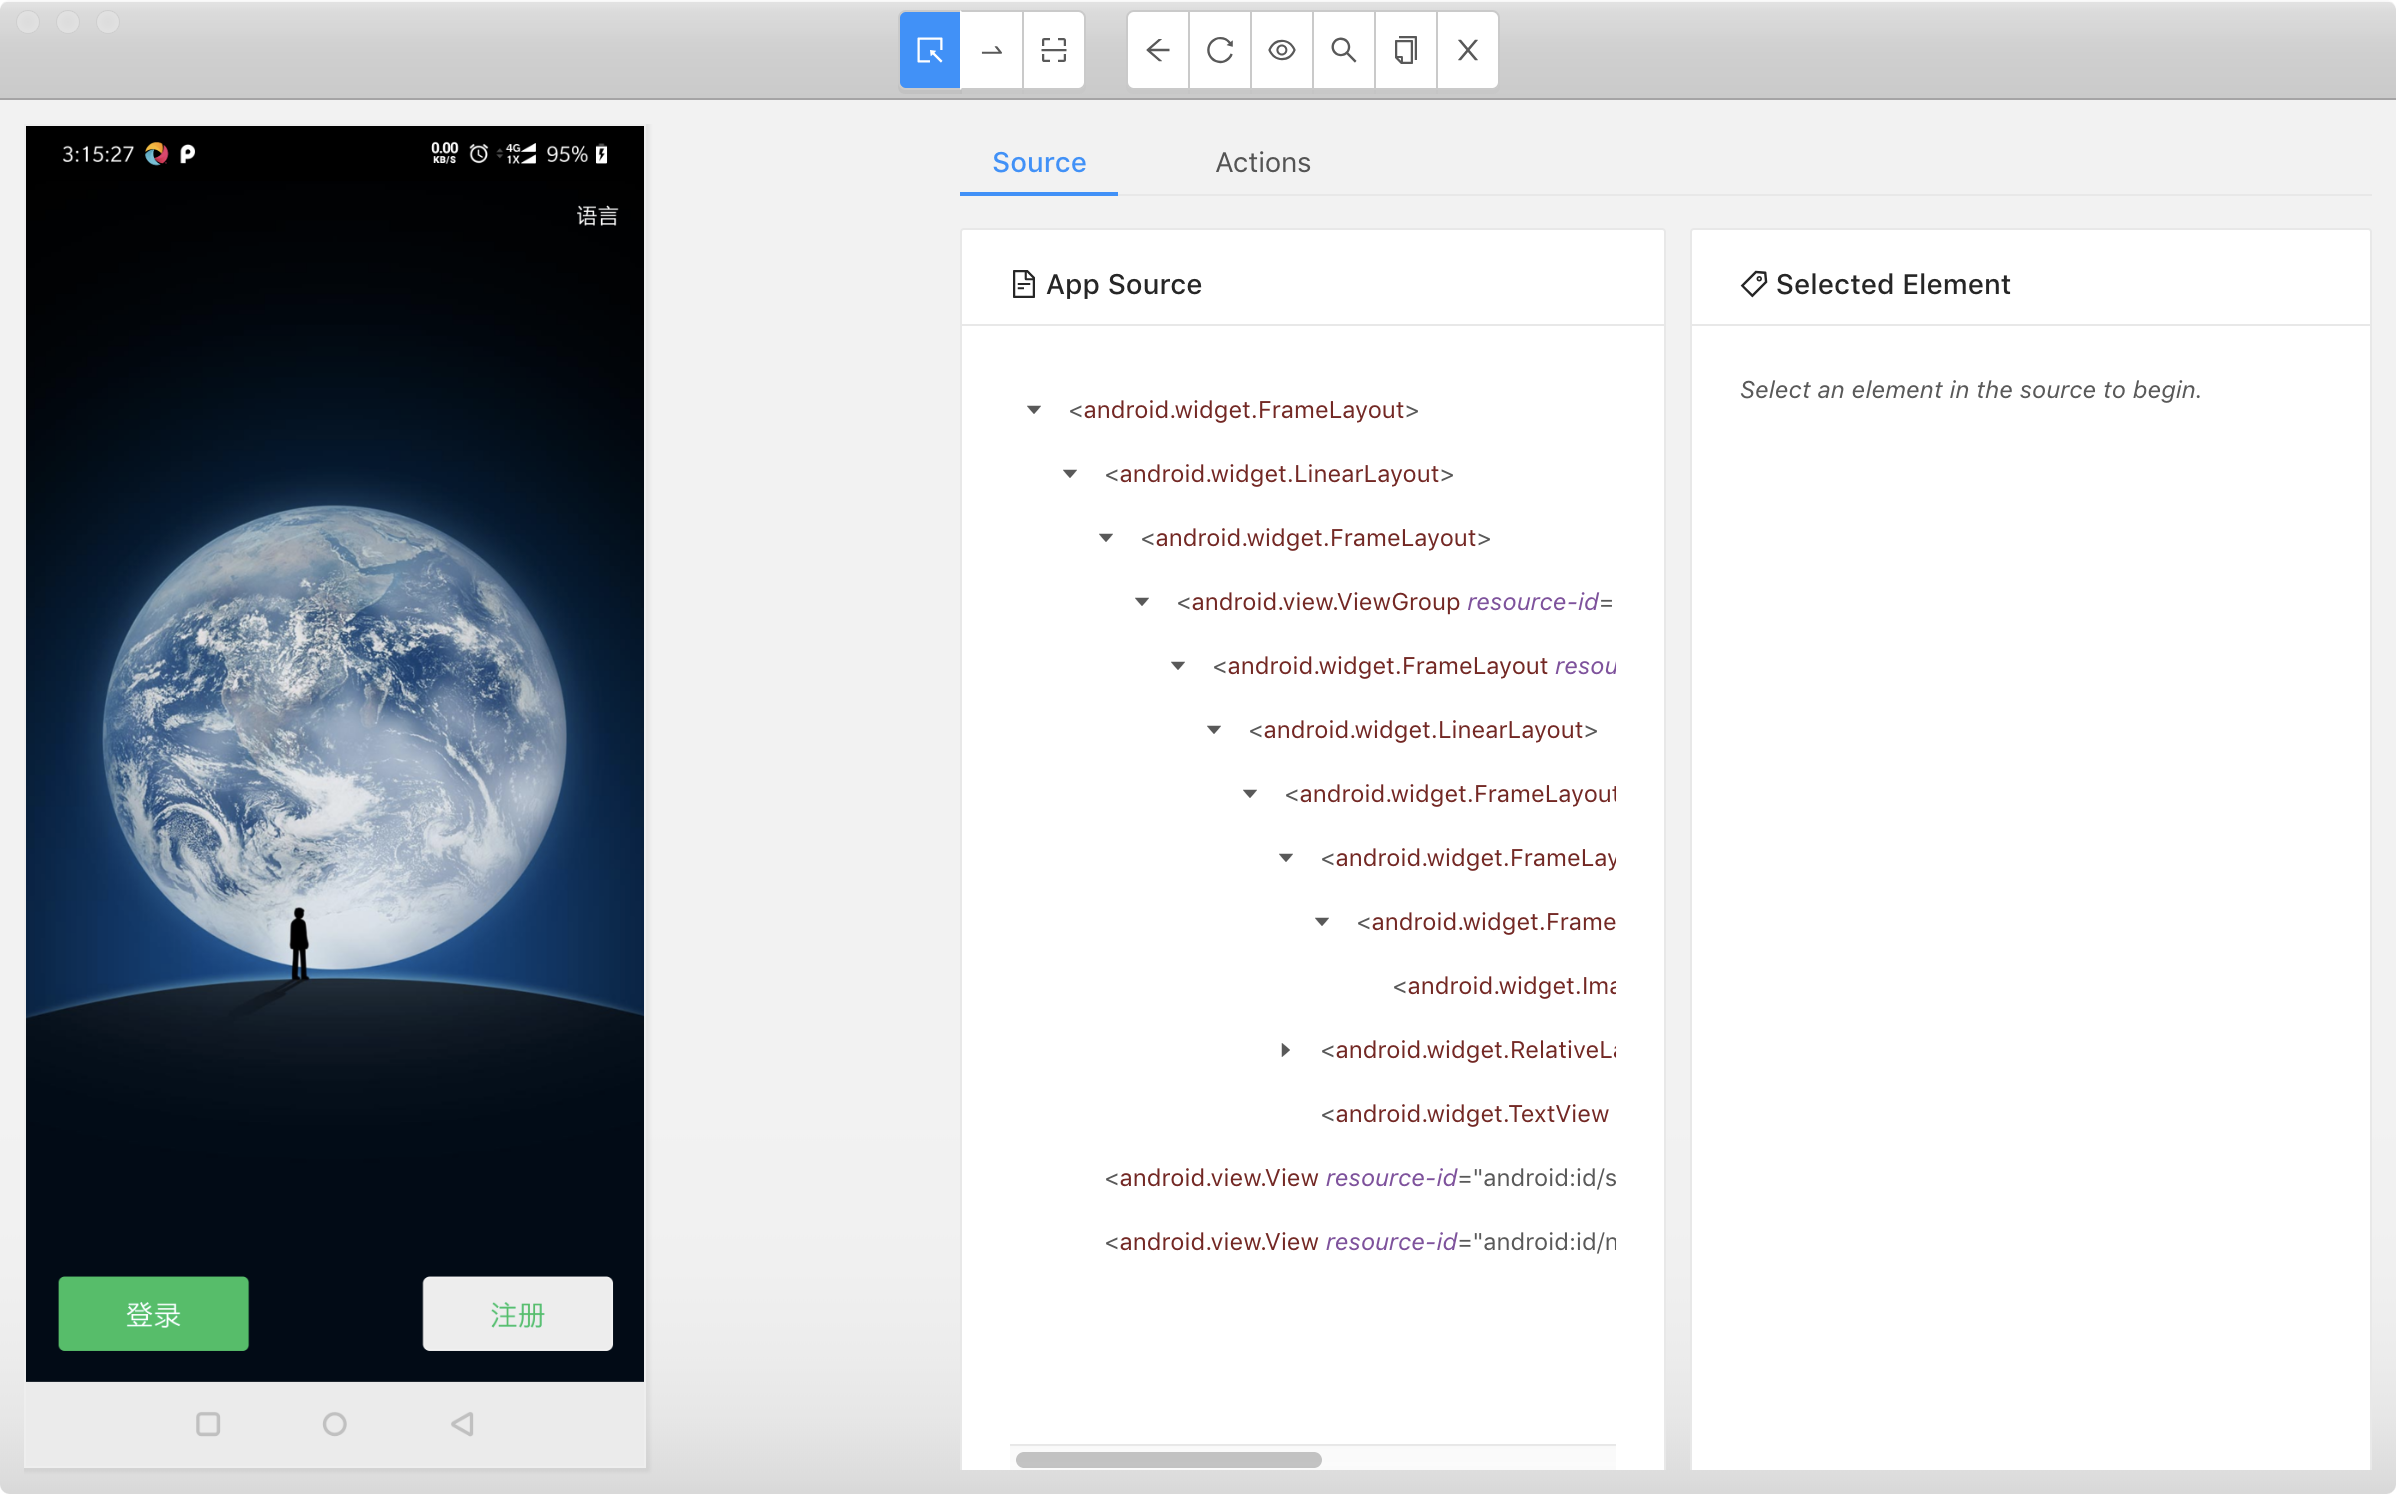Switch to Swipe By Coordinates mode
Image resolution: width=2396 pixels, height=1494 pixels.
click(992, 50)
